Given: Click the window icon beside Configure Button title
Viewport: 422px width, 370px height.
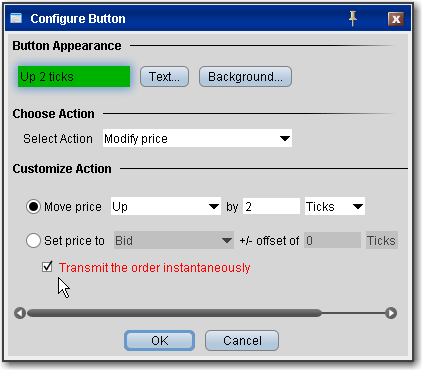Looking at the screenshot, I should point(16,18).
